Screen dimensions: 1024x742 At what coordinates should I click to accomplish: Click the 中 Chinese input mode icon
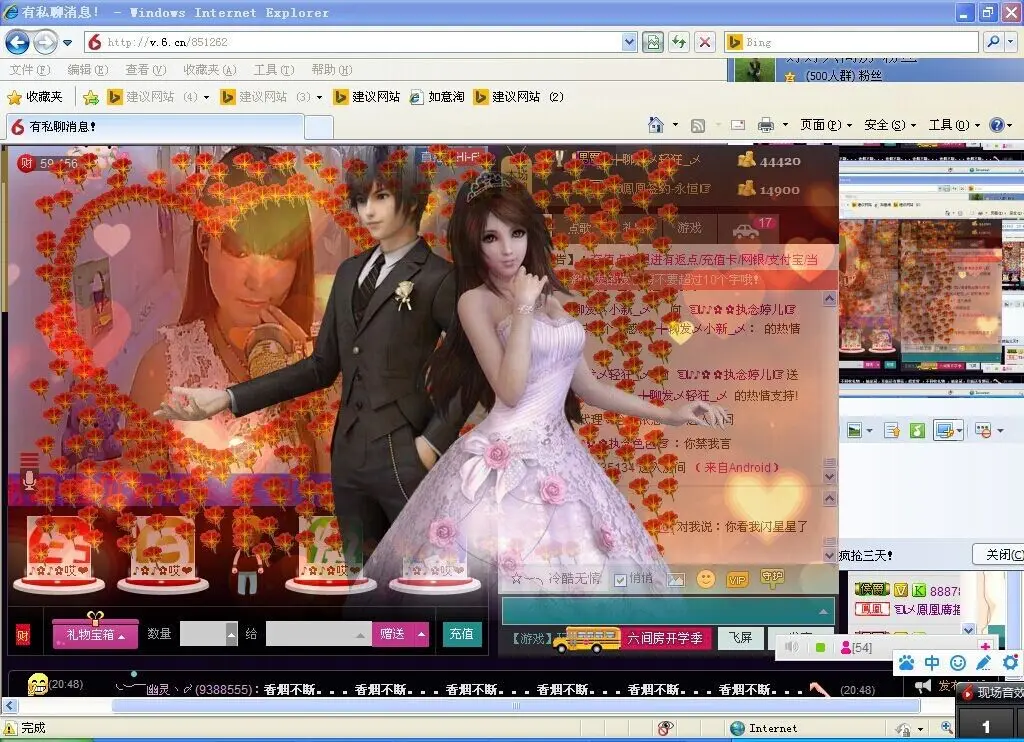[932, 664]
